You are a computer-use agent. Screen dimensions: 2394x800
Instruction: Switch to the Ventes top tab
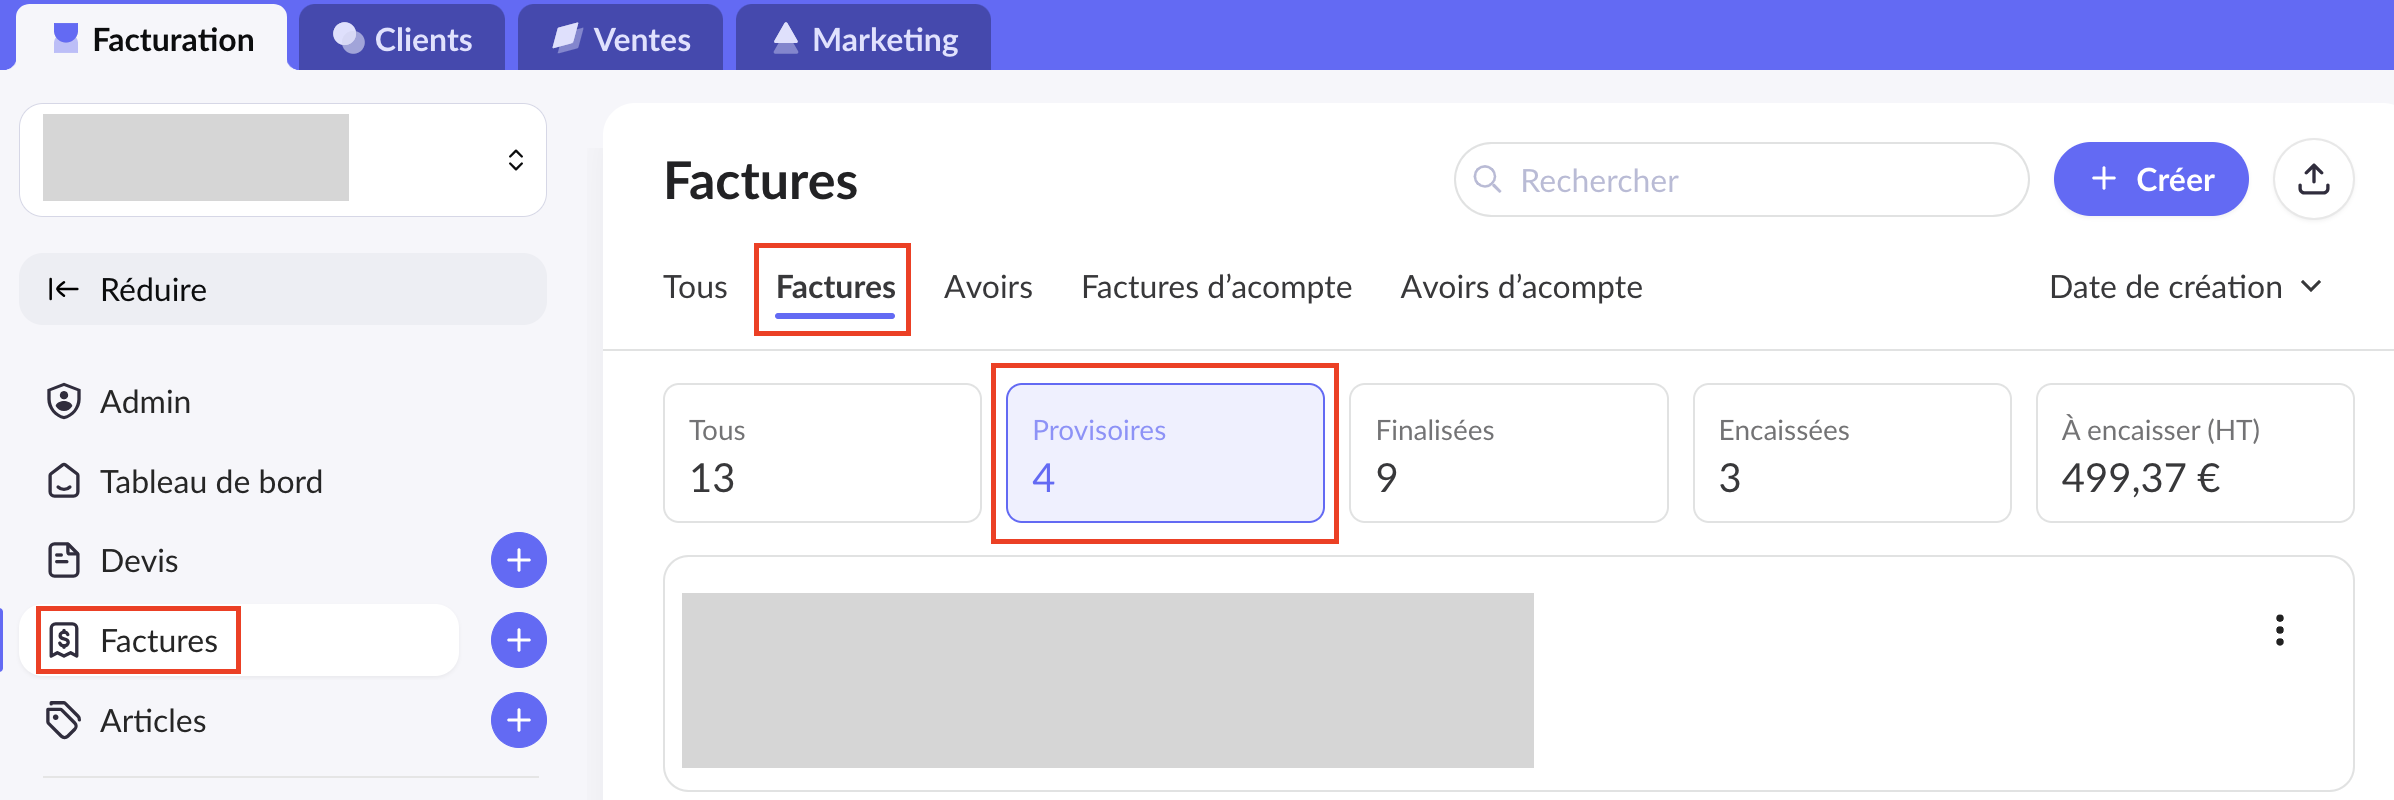621,40
